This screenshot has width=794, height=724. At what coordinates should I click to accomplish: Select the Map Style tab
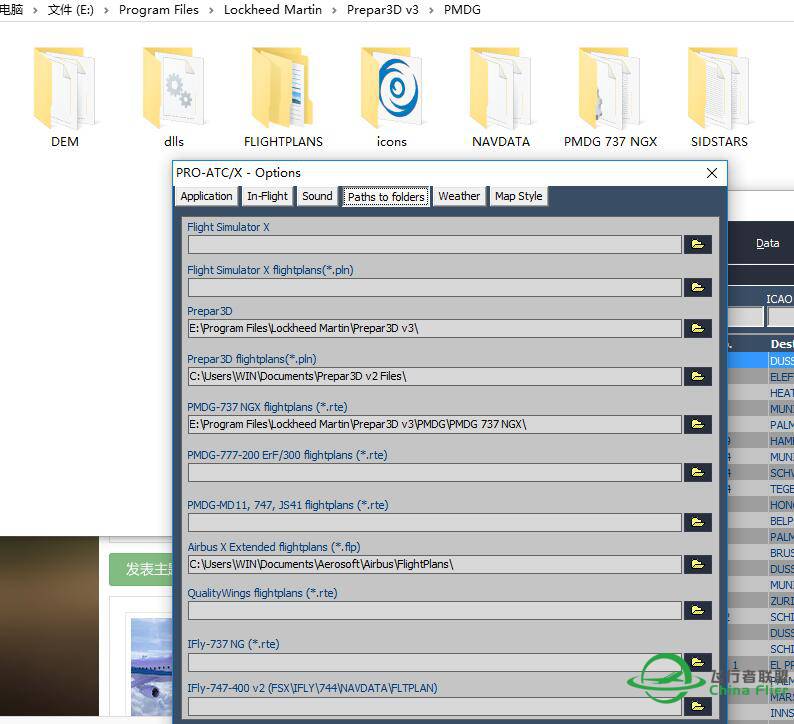(518, 196)
